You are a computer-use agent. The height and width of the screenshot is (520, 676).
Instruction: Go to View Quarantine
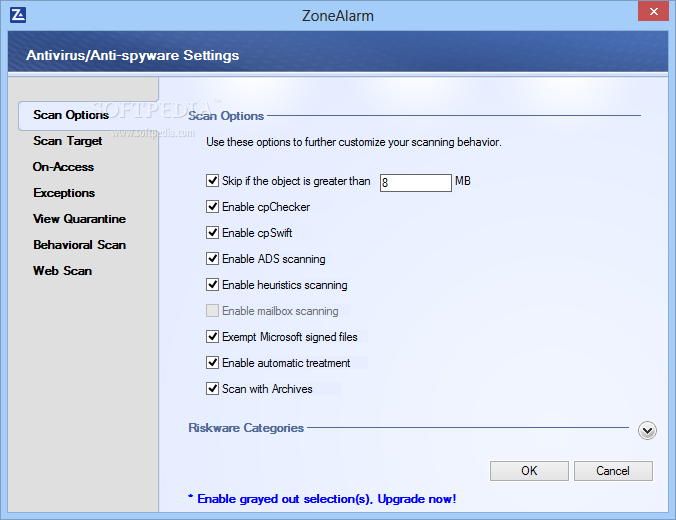tap(80, 219)
